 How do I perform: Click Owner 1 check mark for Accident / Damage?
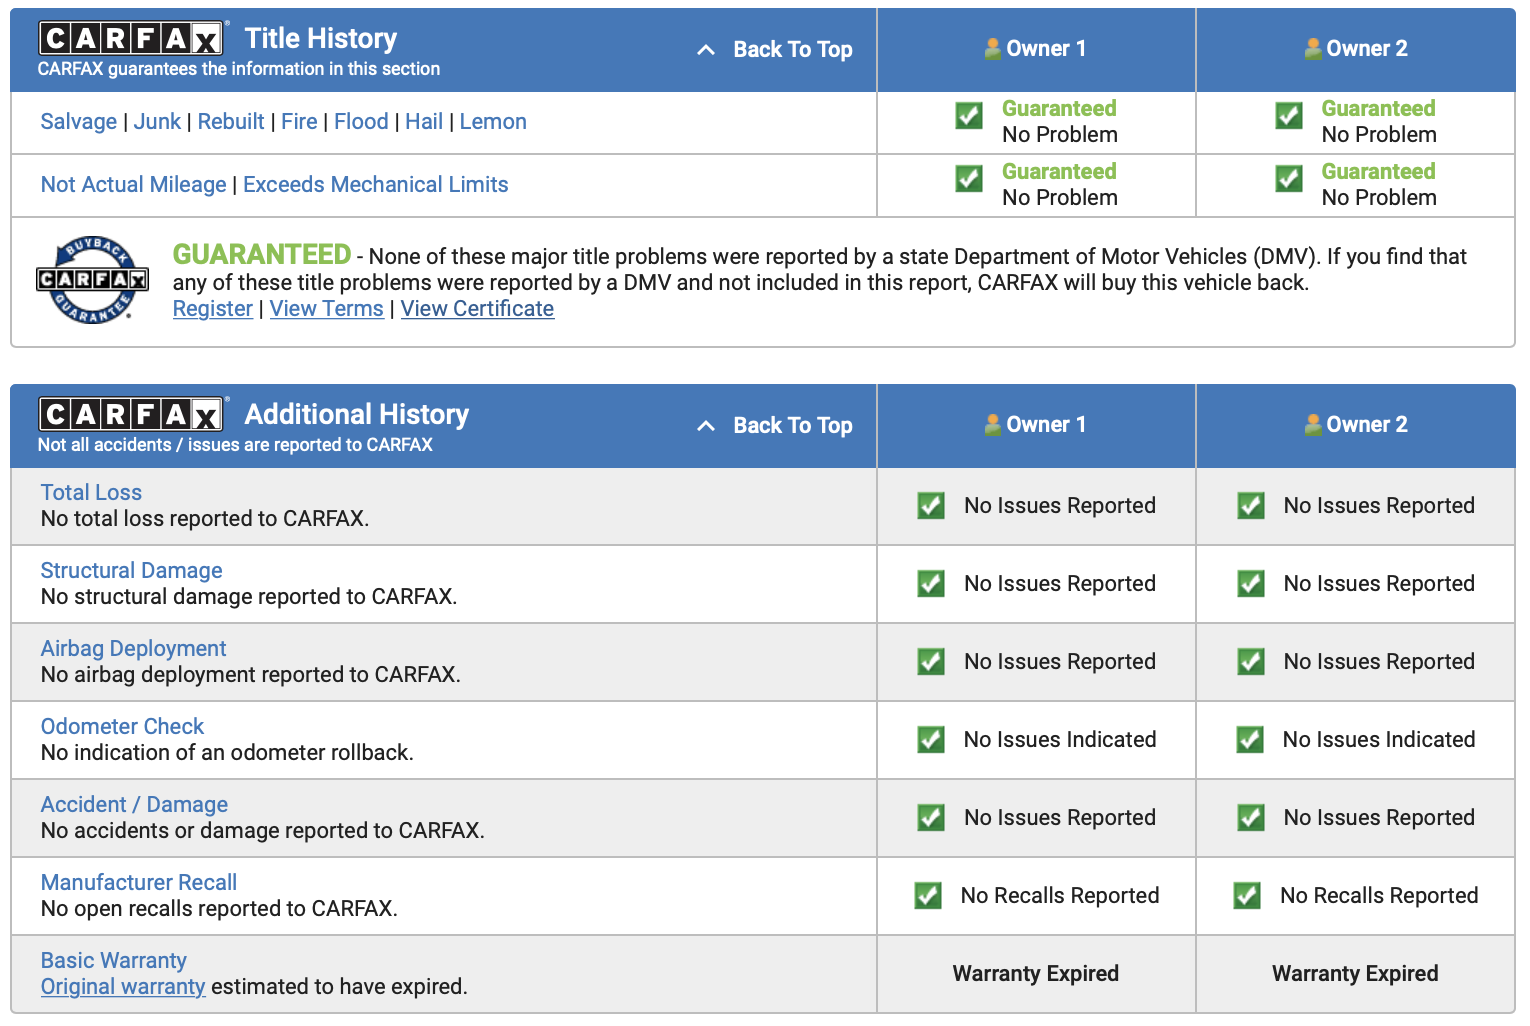coord(931,817)
